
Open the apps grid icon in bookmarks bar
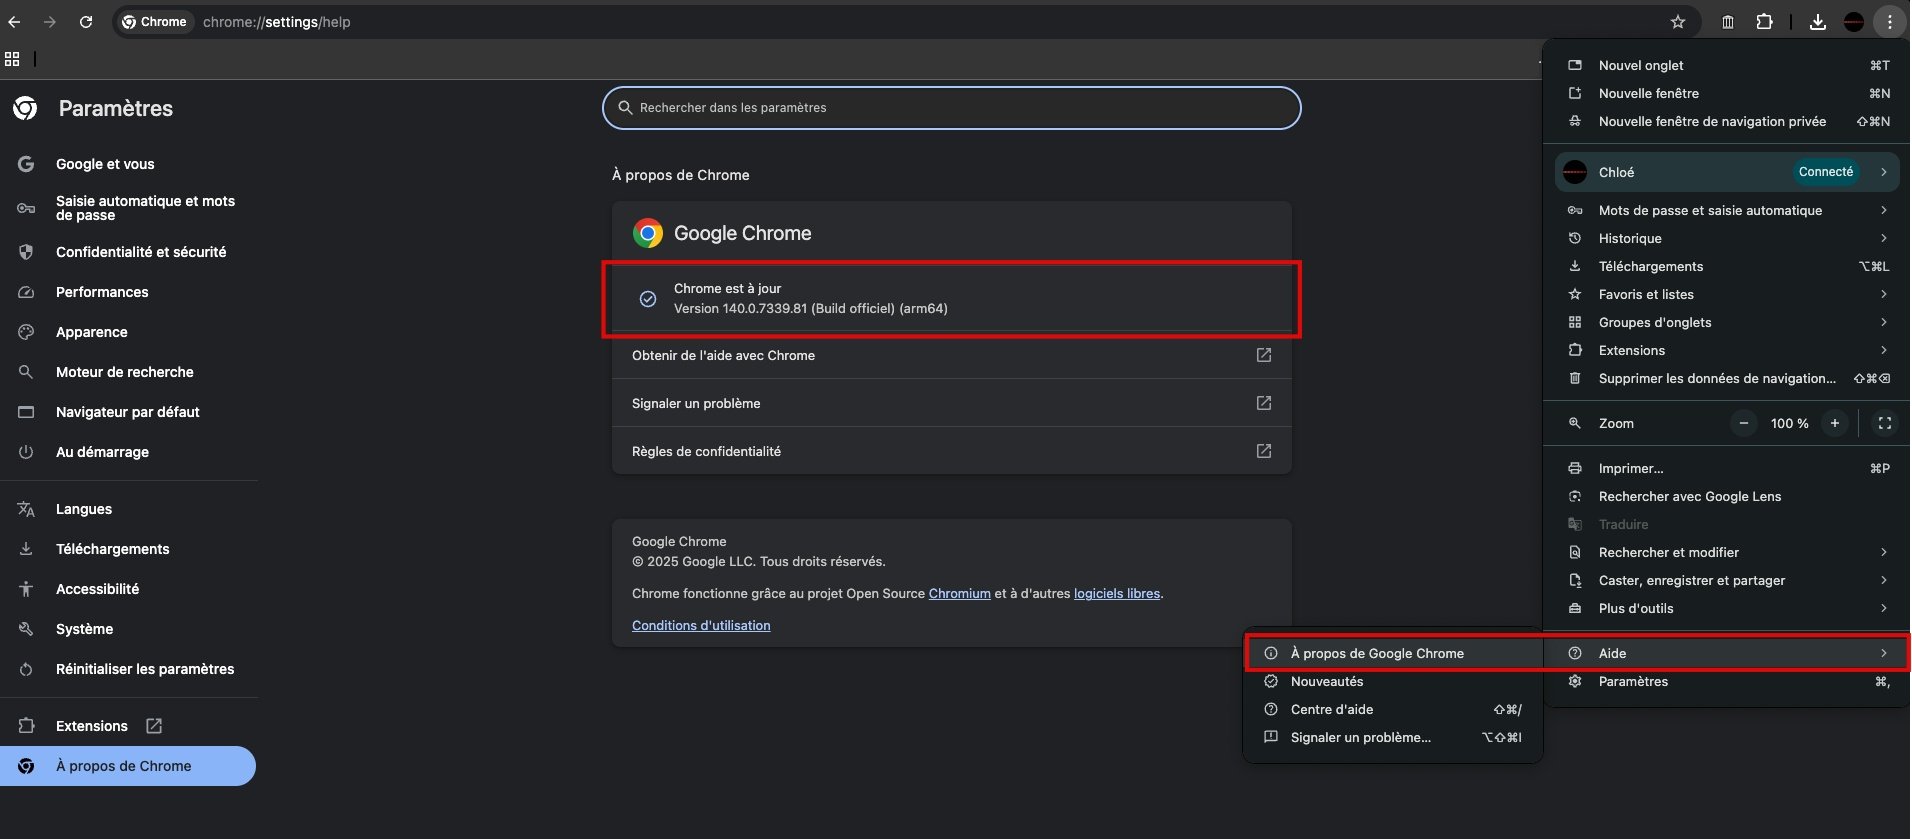tap(12, 59)
